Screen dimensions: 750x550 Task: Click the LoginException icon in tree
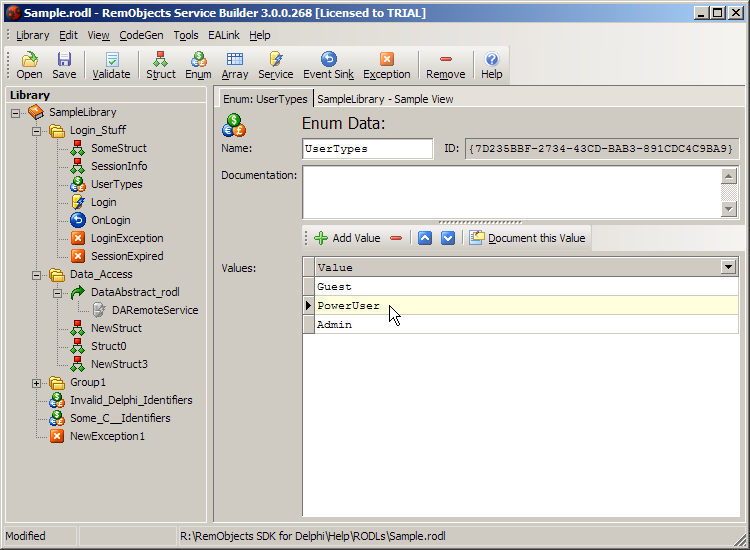[x=78, y=238]
